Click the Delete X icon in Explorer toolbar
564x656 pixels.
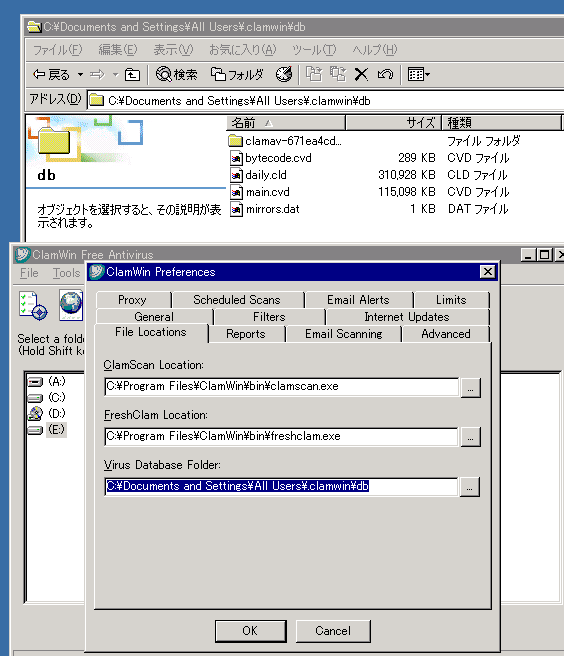(x=361, y=75)
